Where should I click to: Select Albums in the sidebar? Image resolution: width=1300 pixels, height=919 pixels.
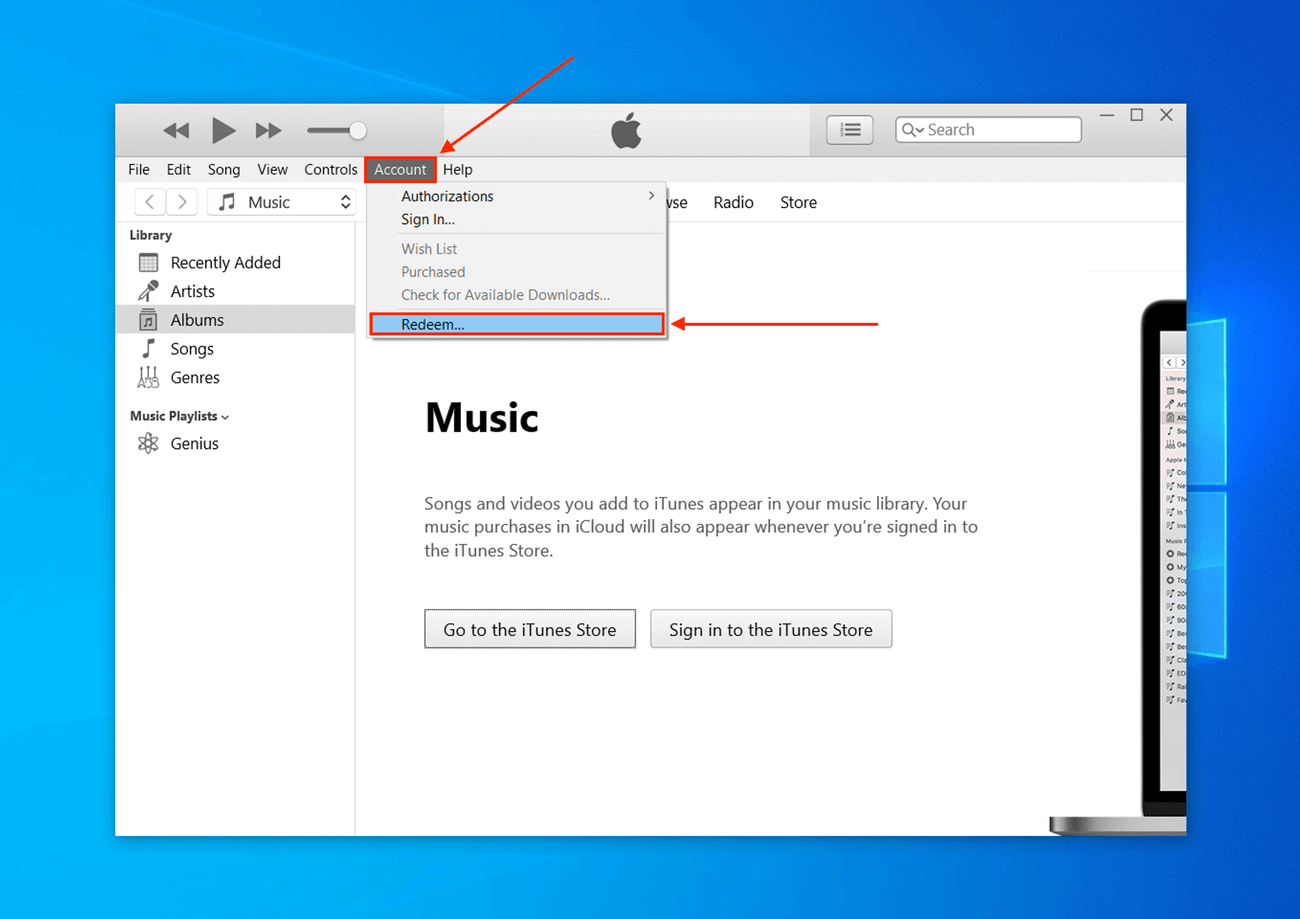click(235, 320)
